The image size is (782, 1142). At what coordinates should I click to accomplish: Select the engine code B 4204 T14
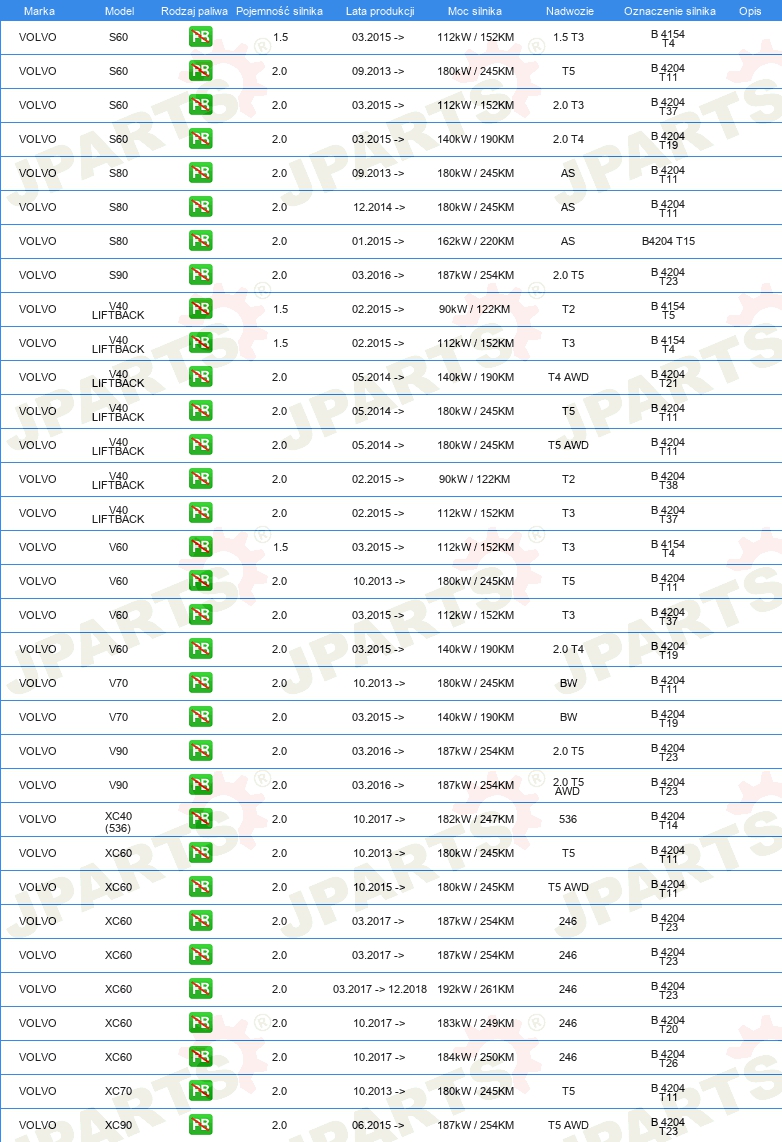point(668,820)
